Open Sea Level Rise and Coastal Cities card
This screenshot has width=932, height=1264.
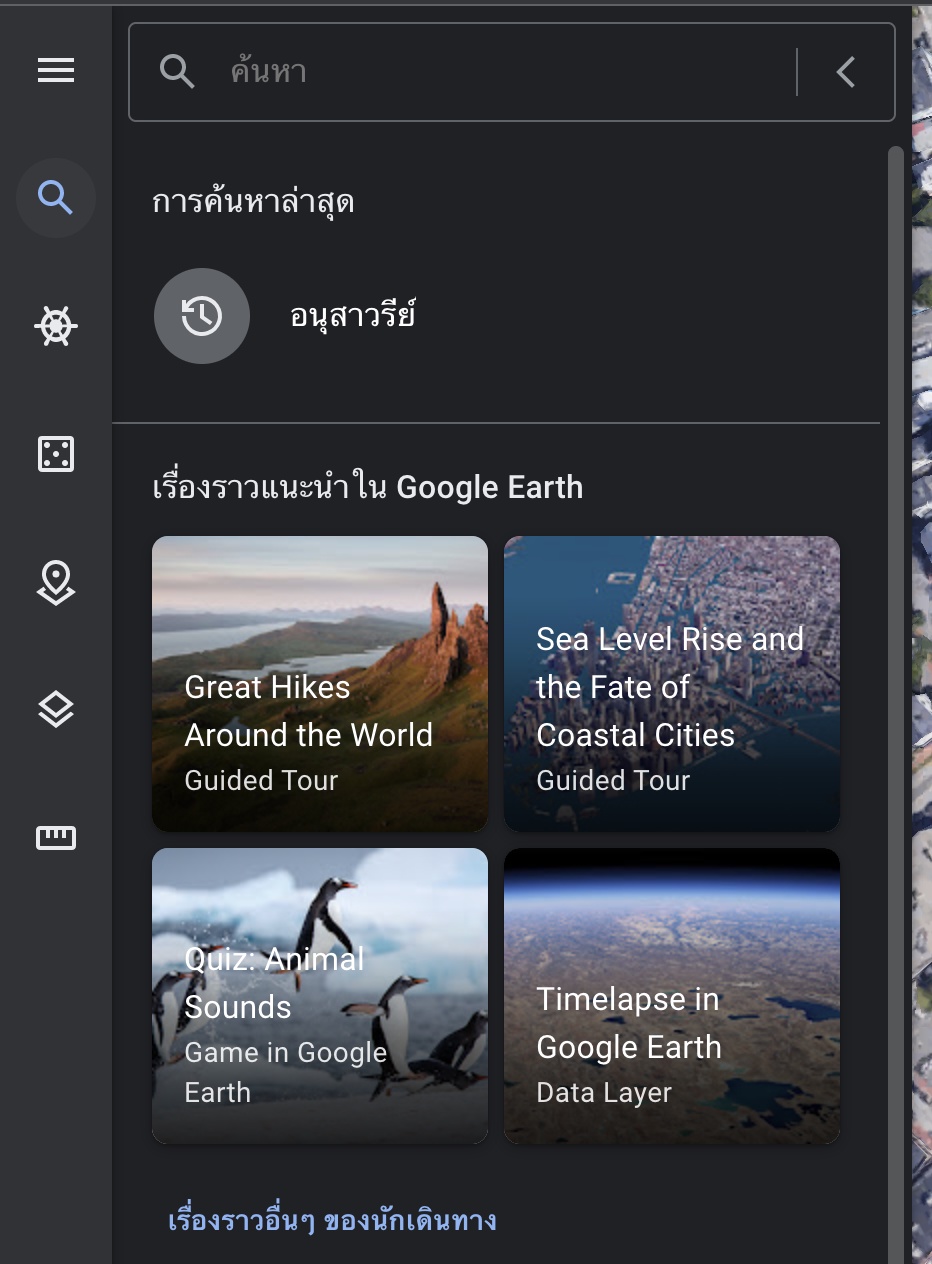tap(672, 684)
